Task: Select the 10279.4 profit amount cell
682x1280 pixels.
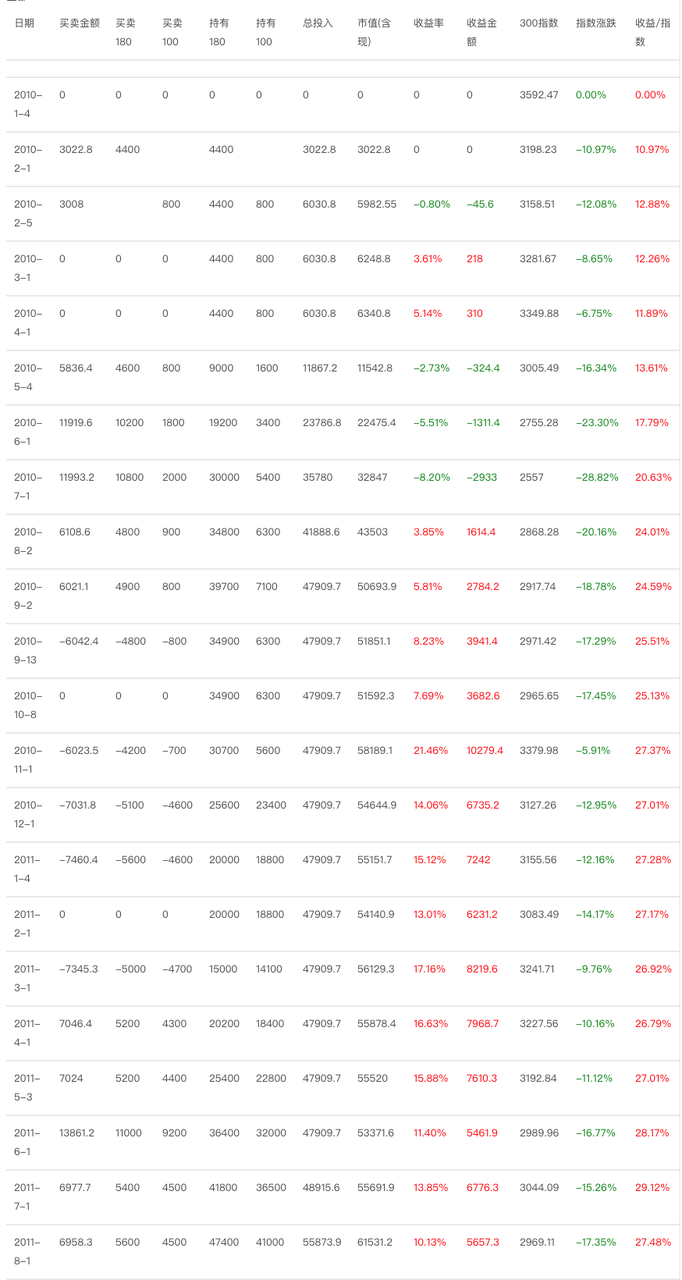Action: point(485,750)
